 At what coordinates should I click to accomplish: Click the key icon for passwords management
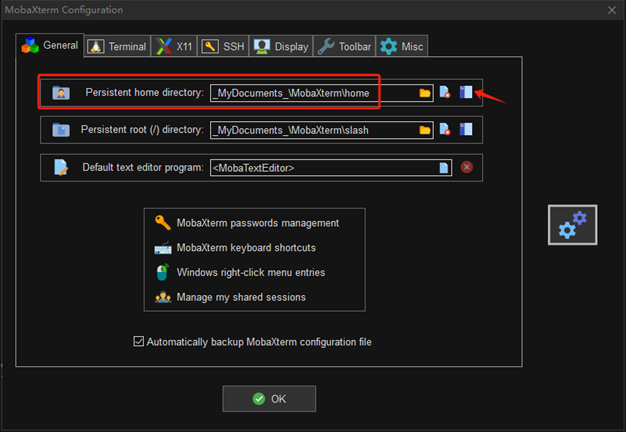162,222
